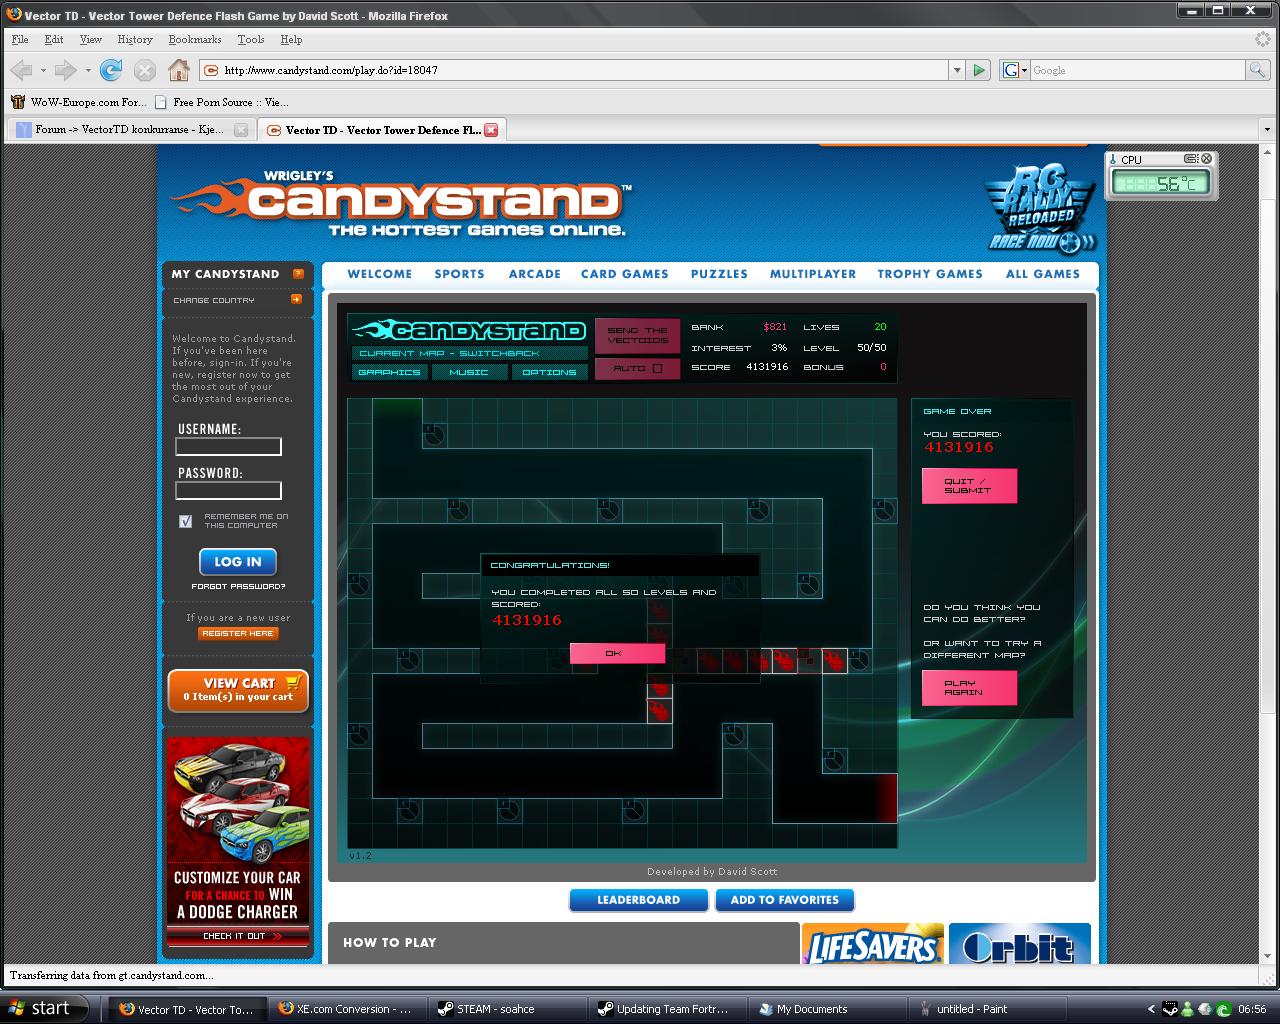Reload the page with the refresh icon
Screen dimensions: 1280x1024
tap(111, 70)
